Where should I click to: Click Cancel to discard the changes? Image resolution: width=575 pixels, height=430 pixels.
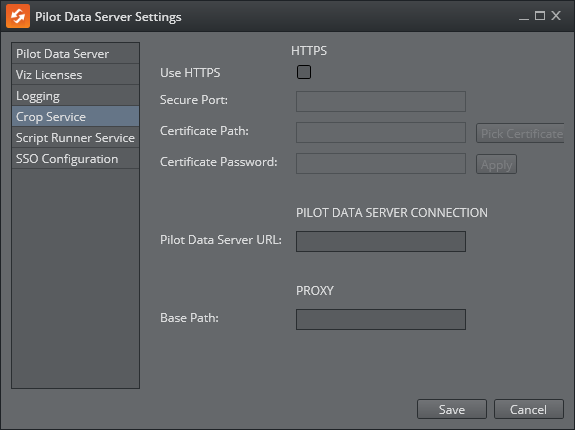pyautogui.click(x=528, y=409)
